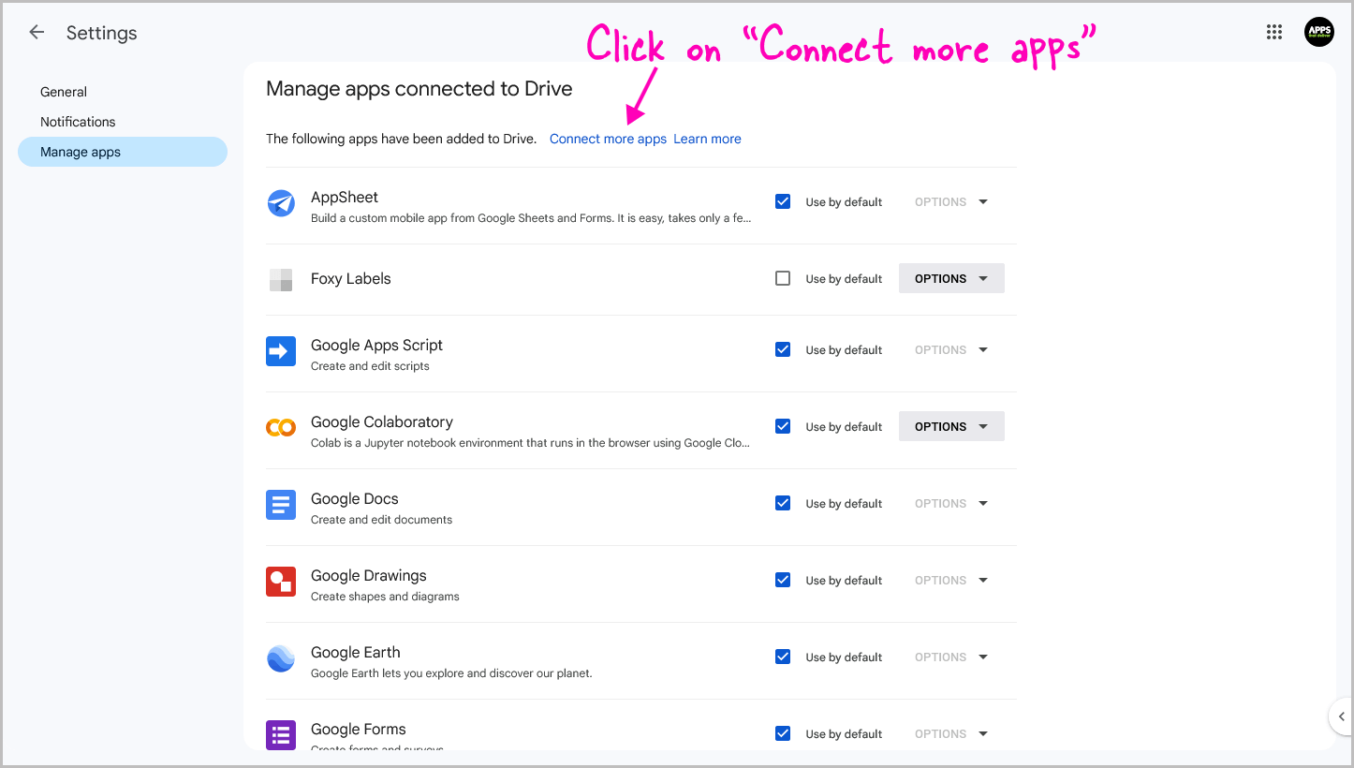Open the Google Apps Script Options dropdown
The width and height of the screenshot is (1354, 768).
951,350
